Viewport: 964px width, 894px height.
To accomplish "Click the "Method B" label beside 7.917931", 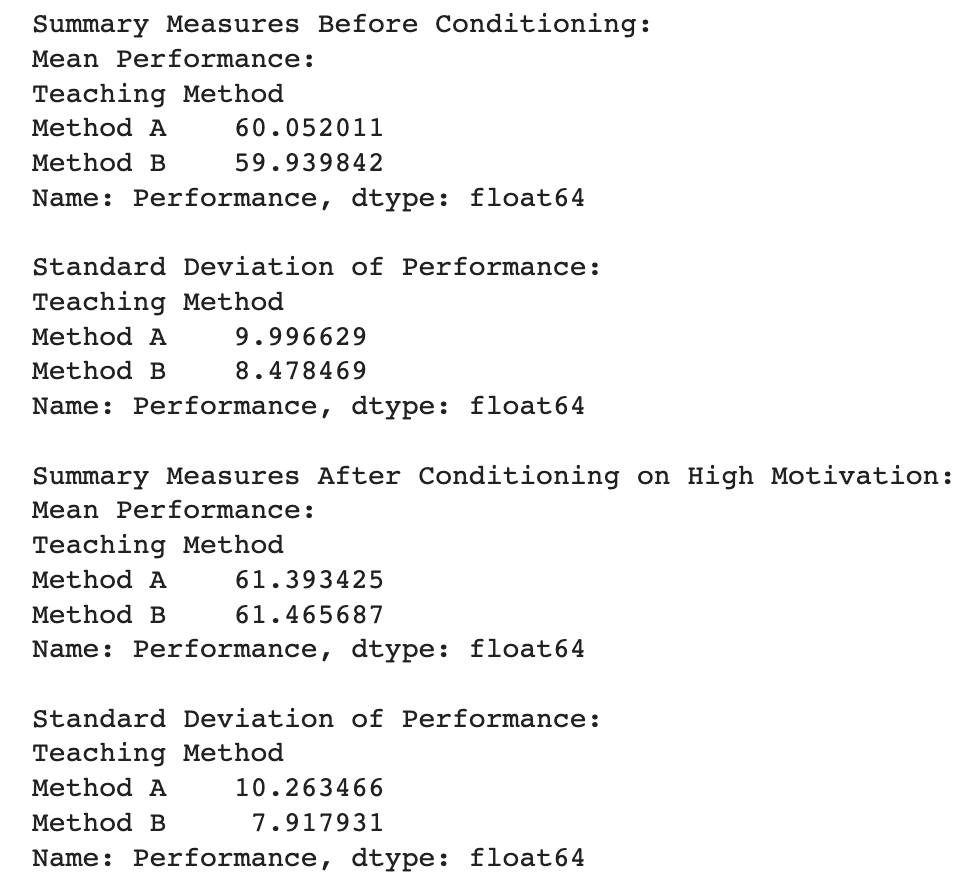I will [99, 823].
